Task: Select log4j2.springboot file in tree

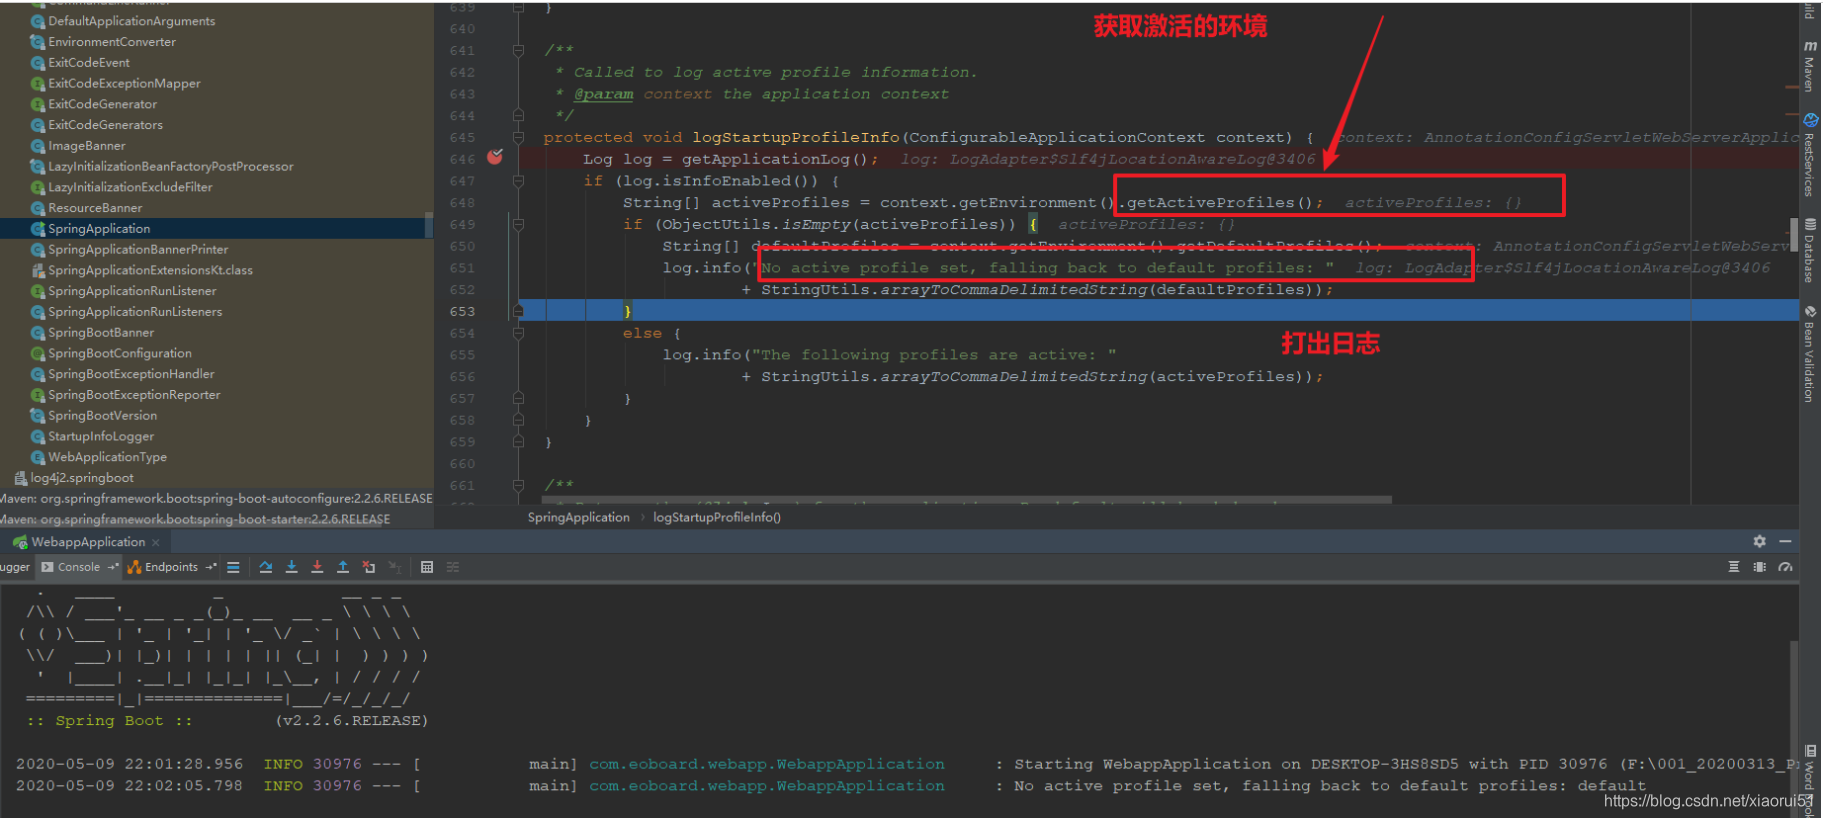Action: (x=82, y=478)
